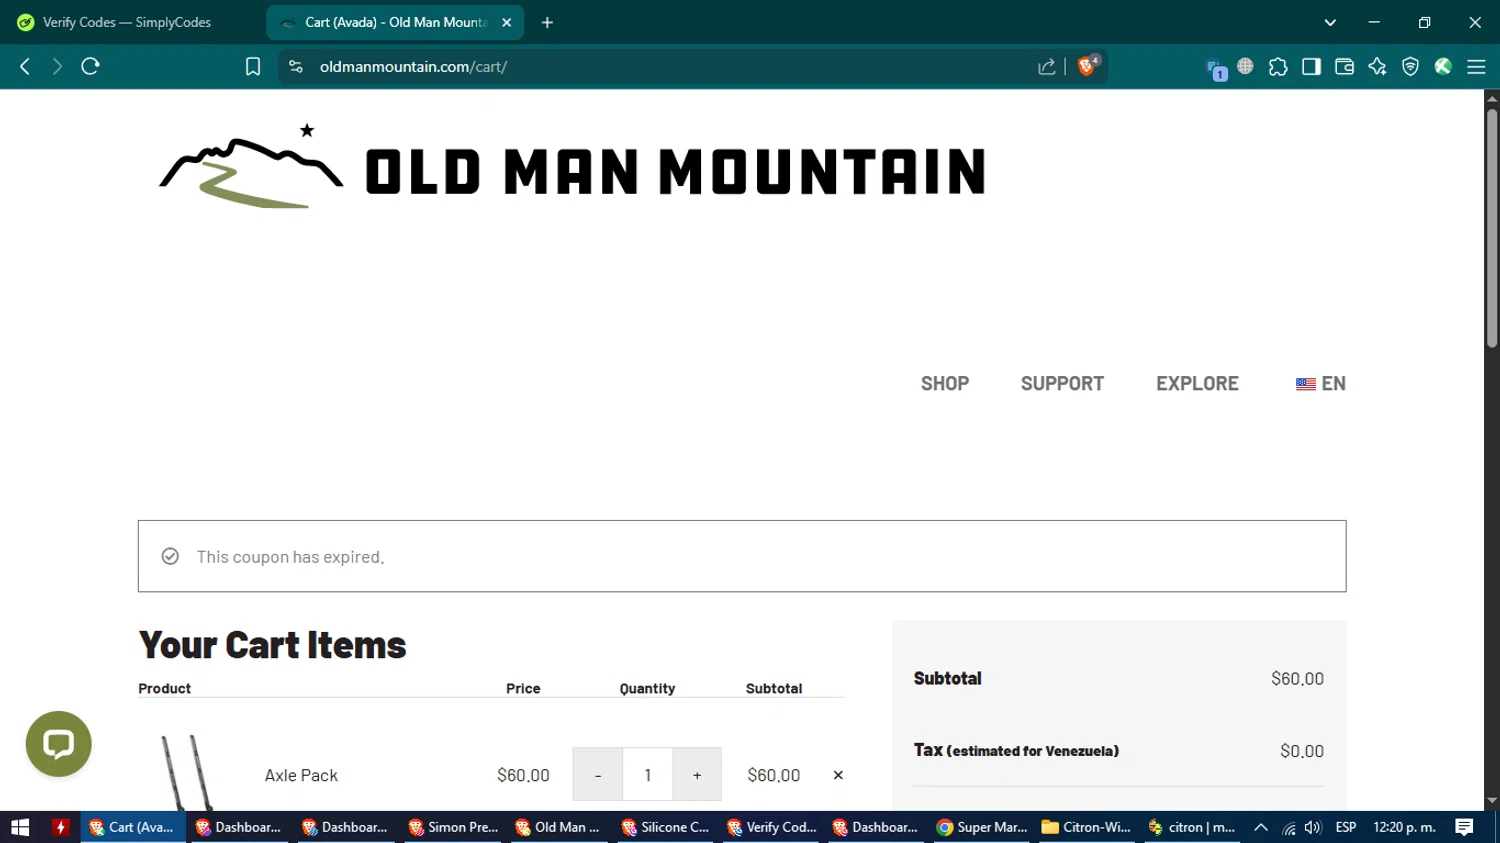Open Brave Shields lion icon
The width and height of the screenshot is (1500, 843).
pyautogui.click(x=1088, y=66)
